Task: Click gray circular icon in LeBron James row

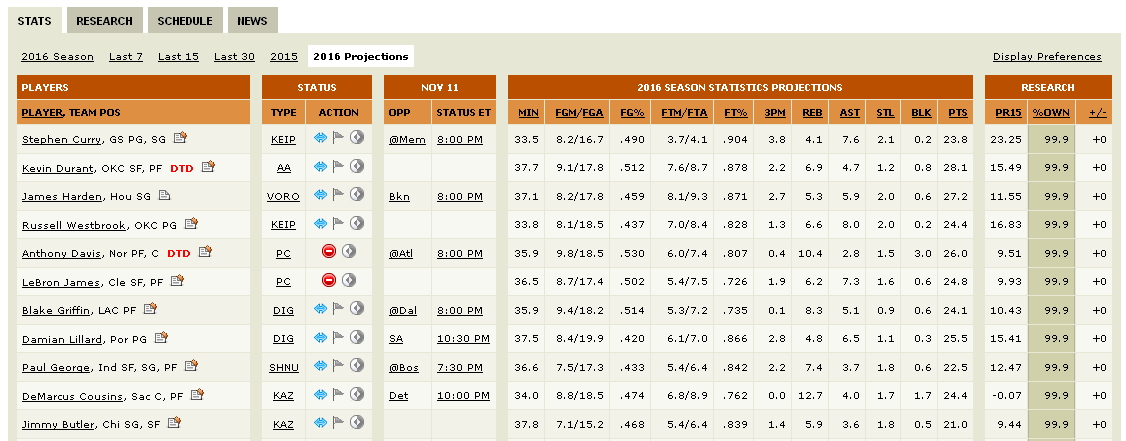Action: click(x=348, y=280)
